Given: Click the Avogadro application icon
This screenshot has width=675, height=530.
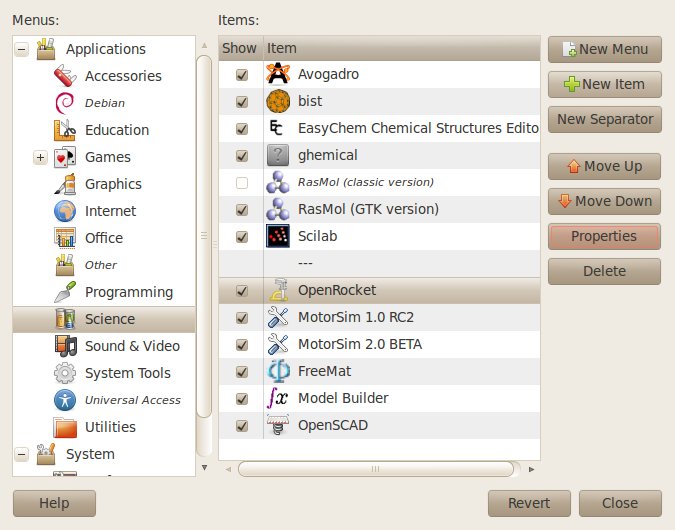Looking at the screenshot, I should coord(278,74).
